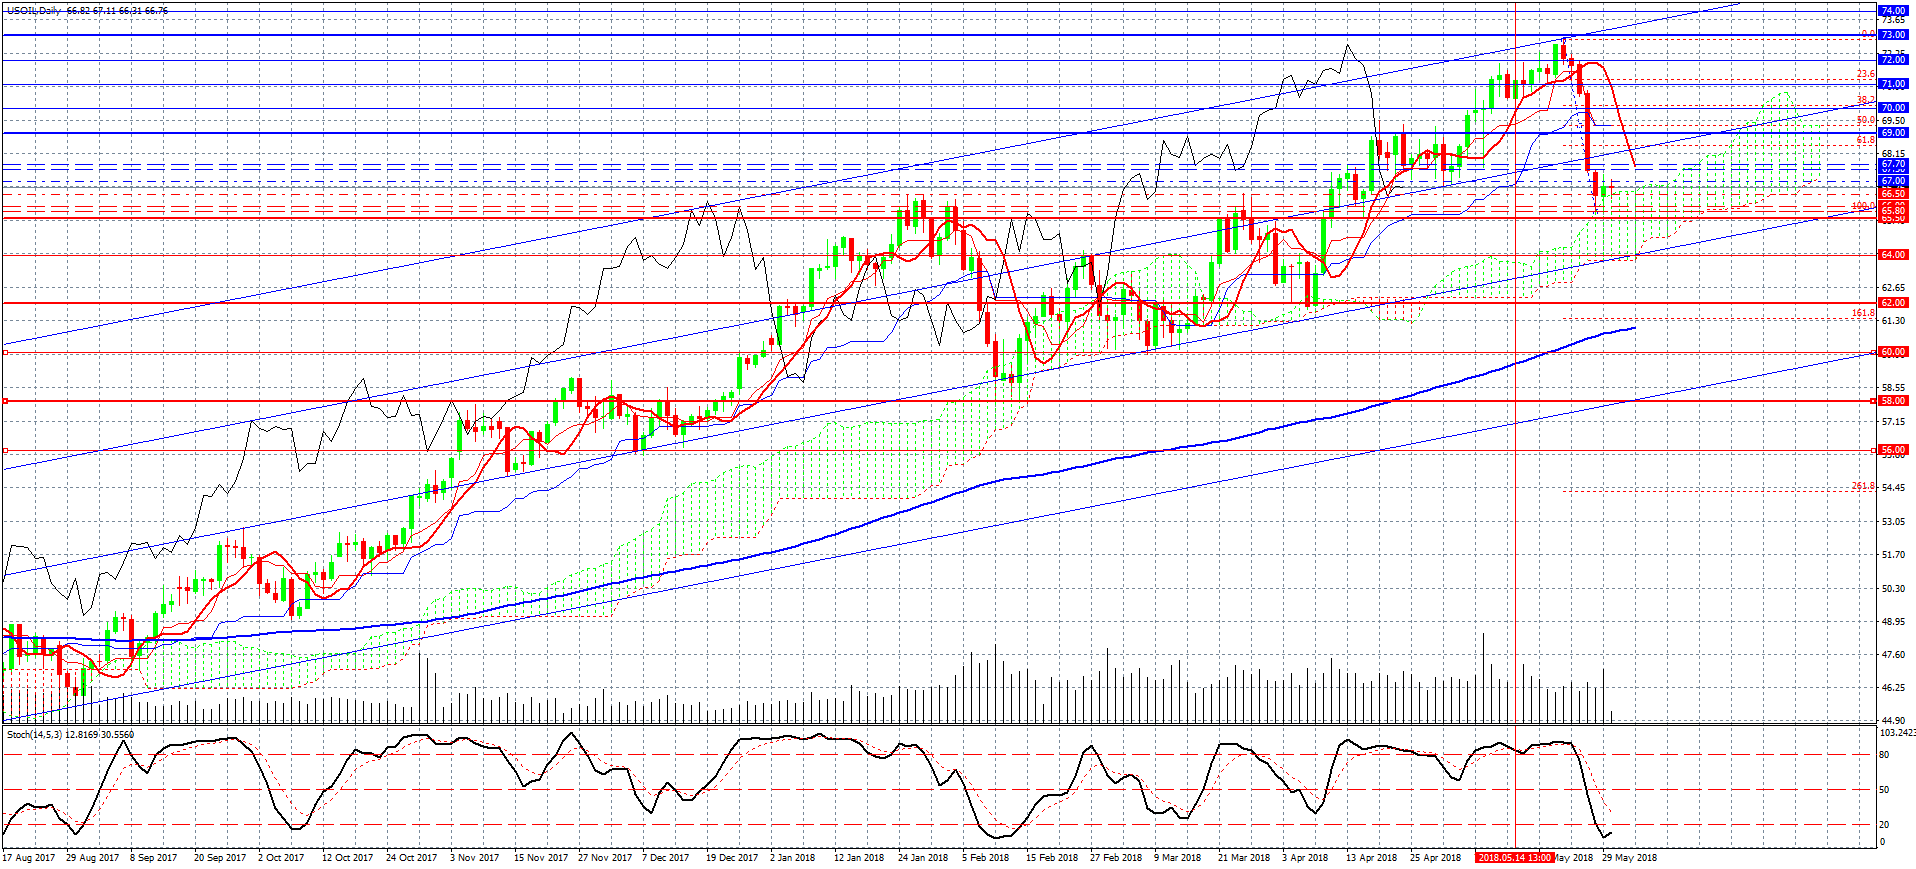Click the 38.2 Fibonacci level label
The image size is (1916, 869).
pos(1866,100)
